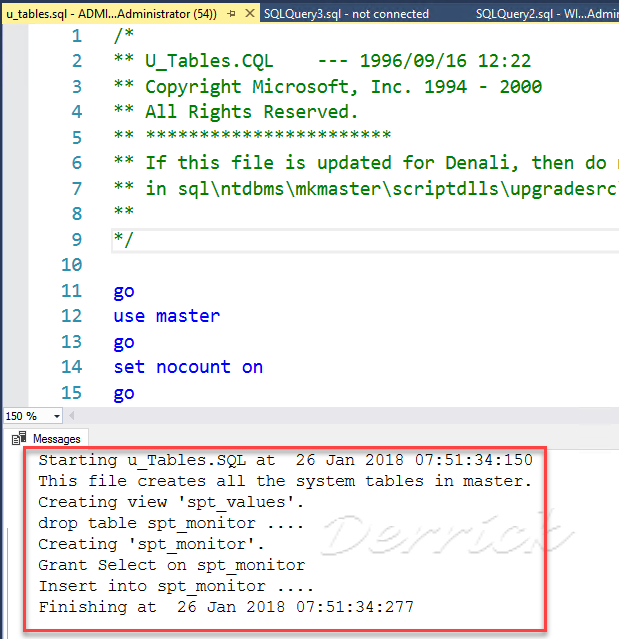
Task: Click 'Insert into spt_monitor' message
Action: pyautogui.click(x=176, y=586)
